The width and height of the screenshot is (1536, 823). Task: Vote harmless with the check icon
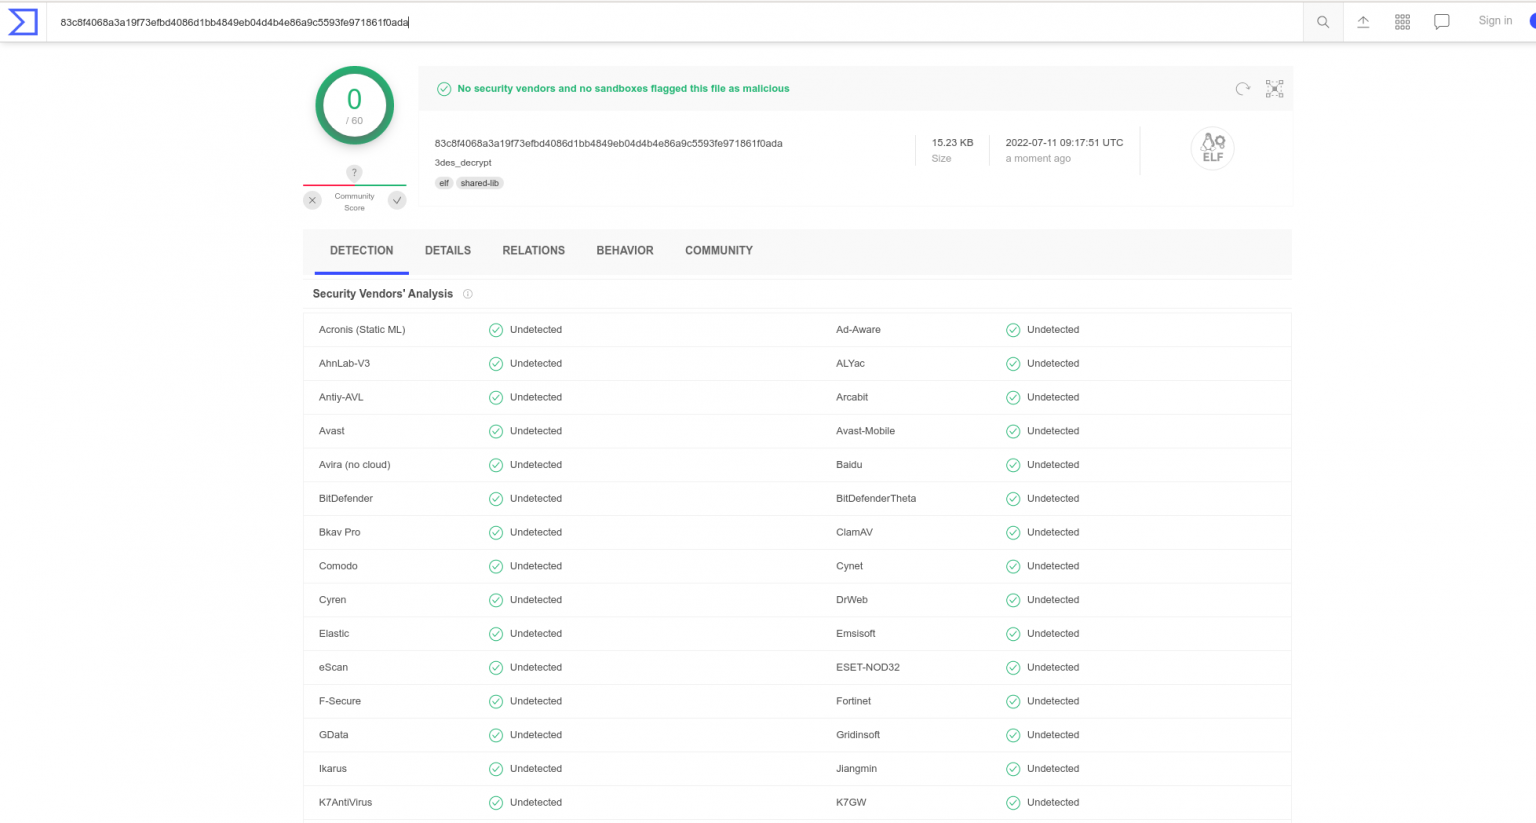tap(397, 200)
